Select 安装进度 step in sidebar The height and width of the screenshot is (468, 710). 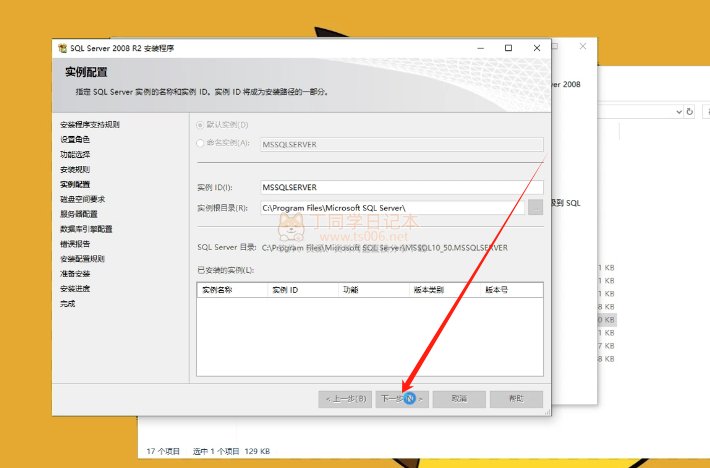pos(75,289)
